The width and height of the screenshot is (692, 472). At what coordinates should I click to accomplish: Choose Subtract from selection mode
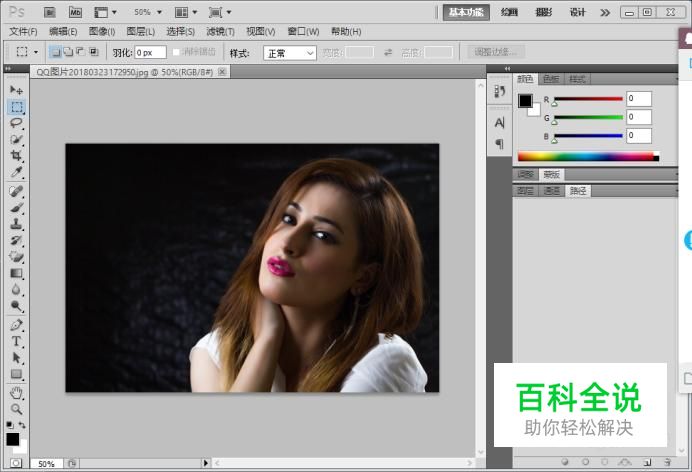tap(81, 52)
